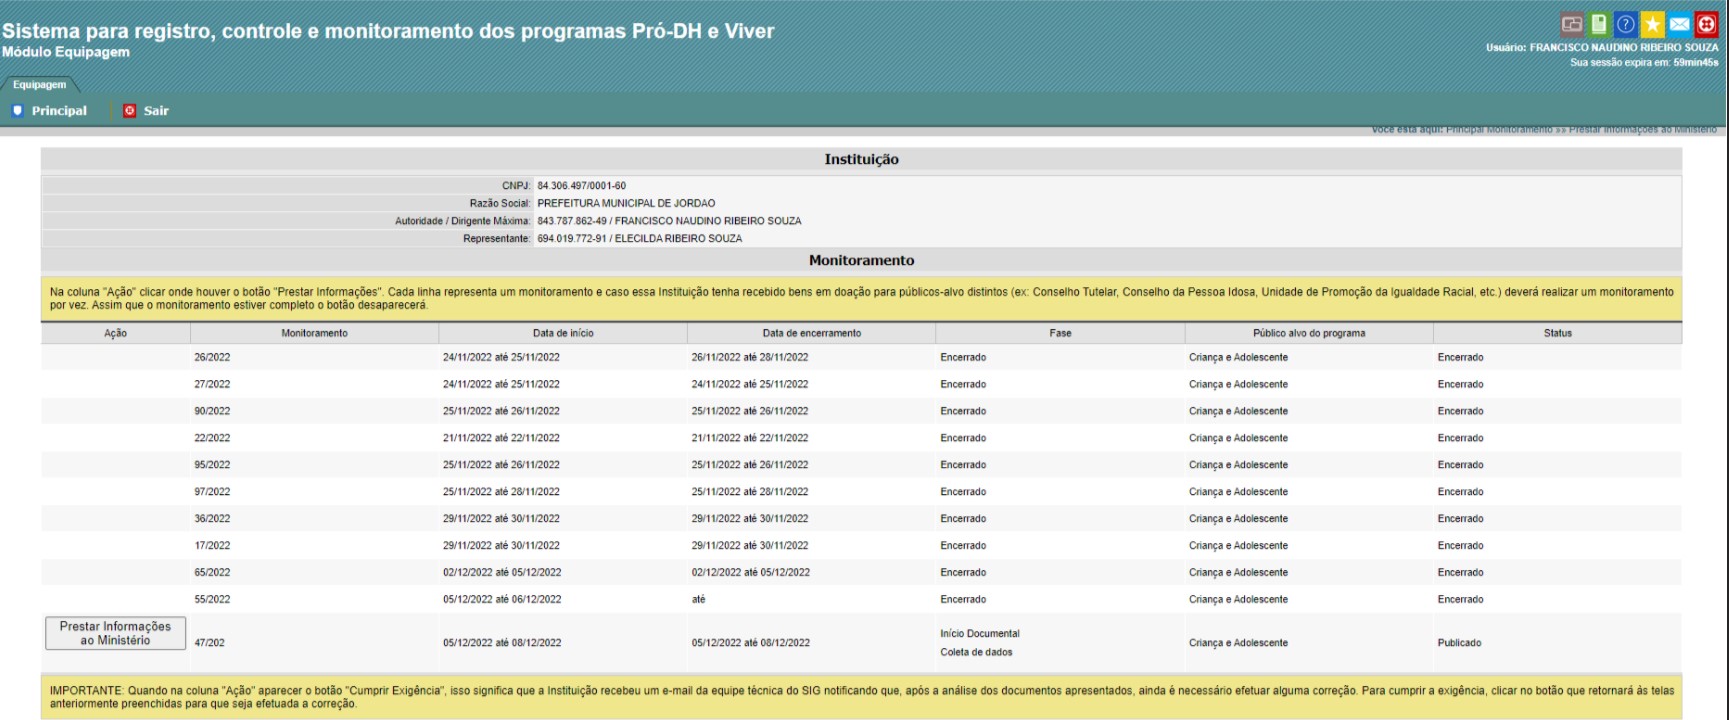
Task: Click the Status column header
Action: click(1557, 333)
